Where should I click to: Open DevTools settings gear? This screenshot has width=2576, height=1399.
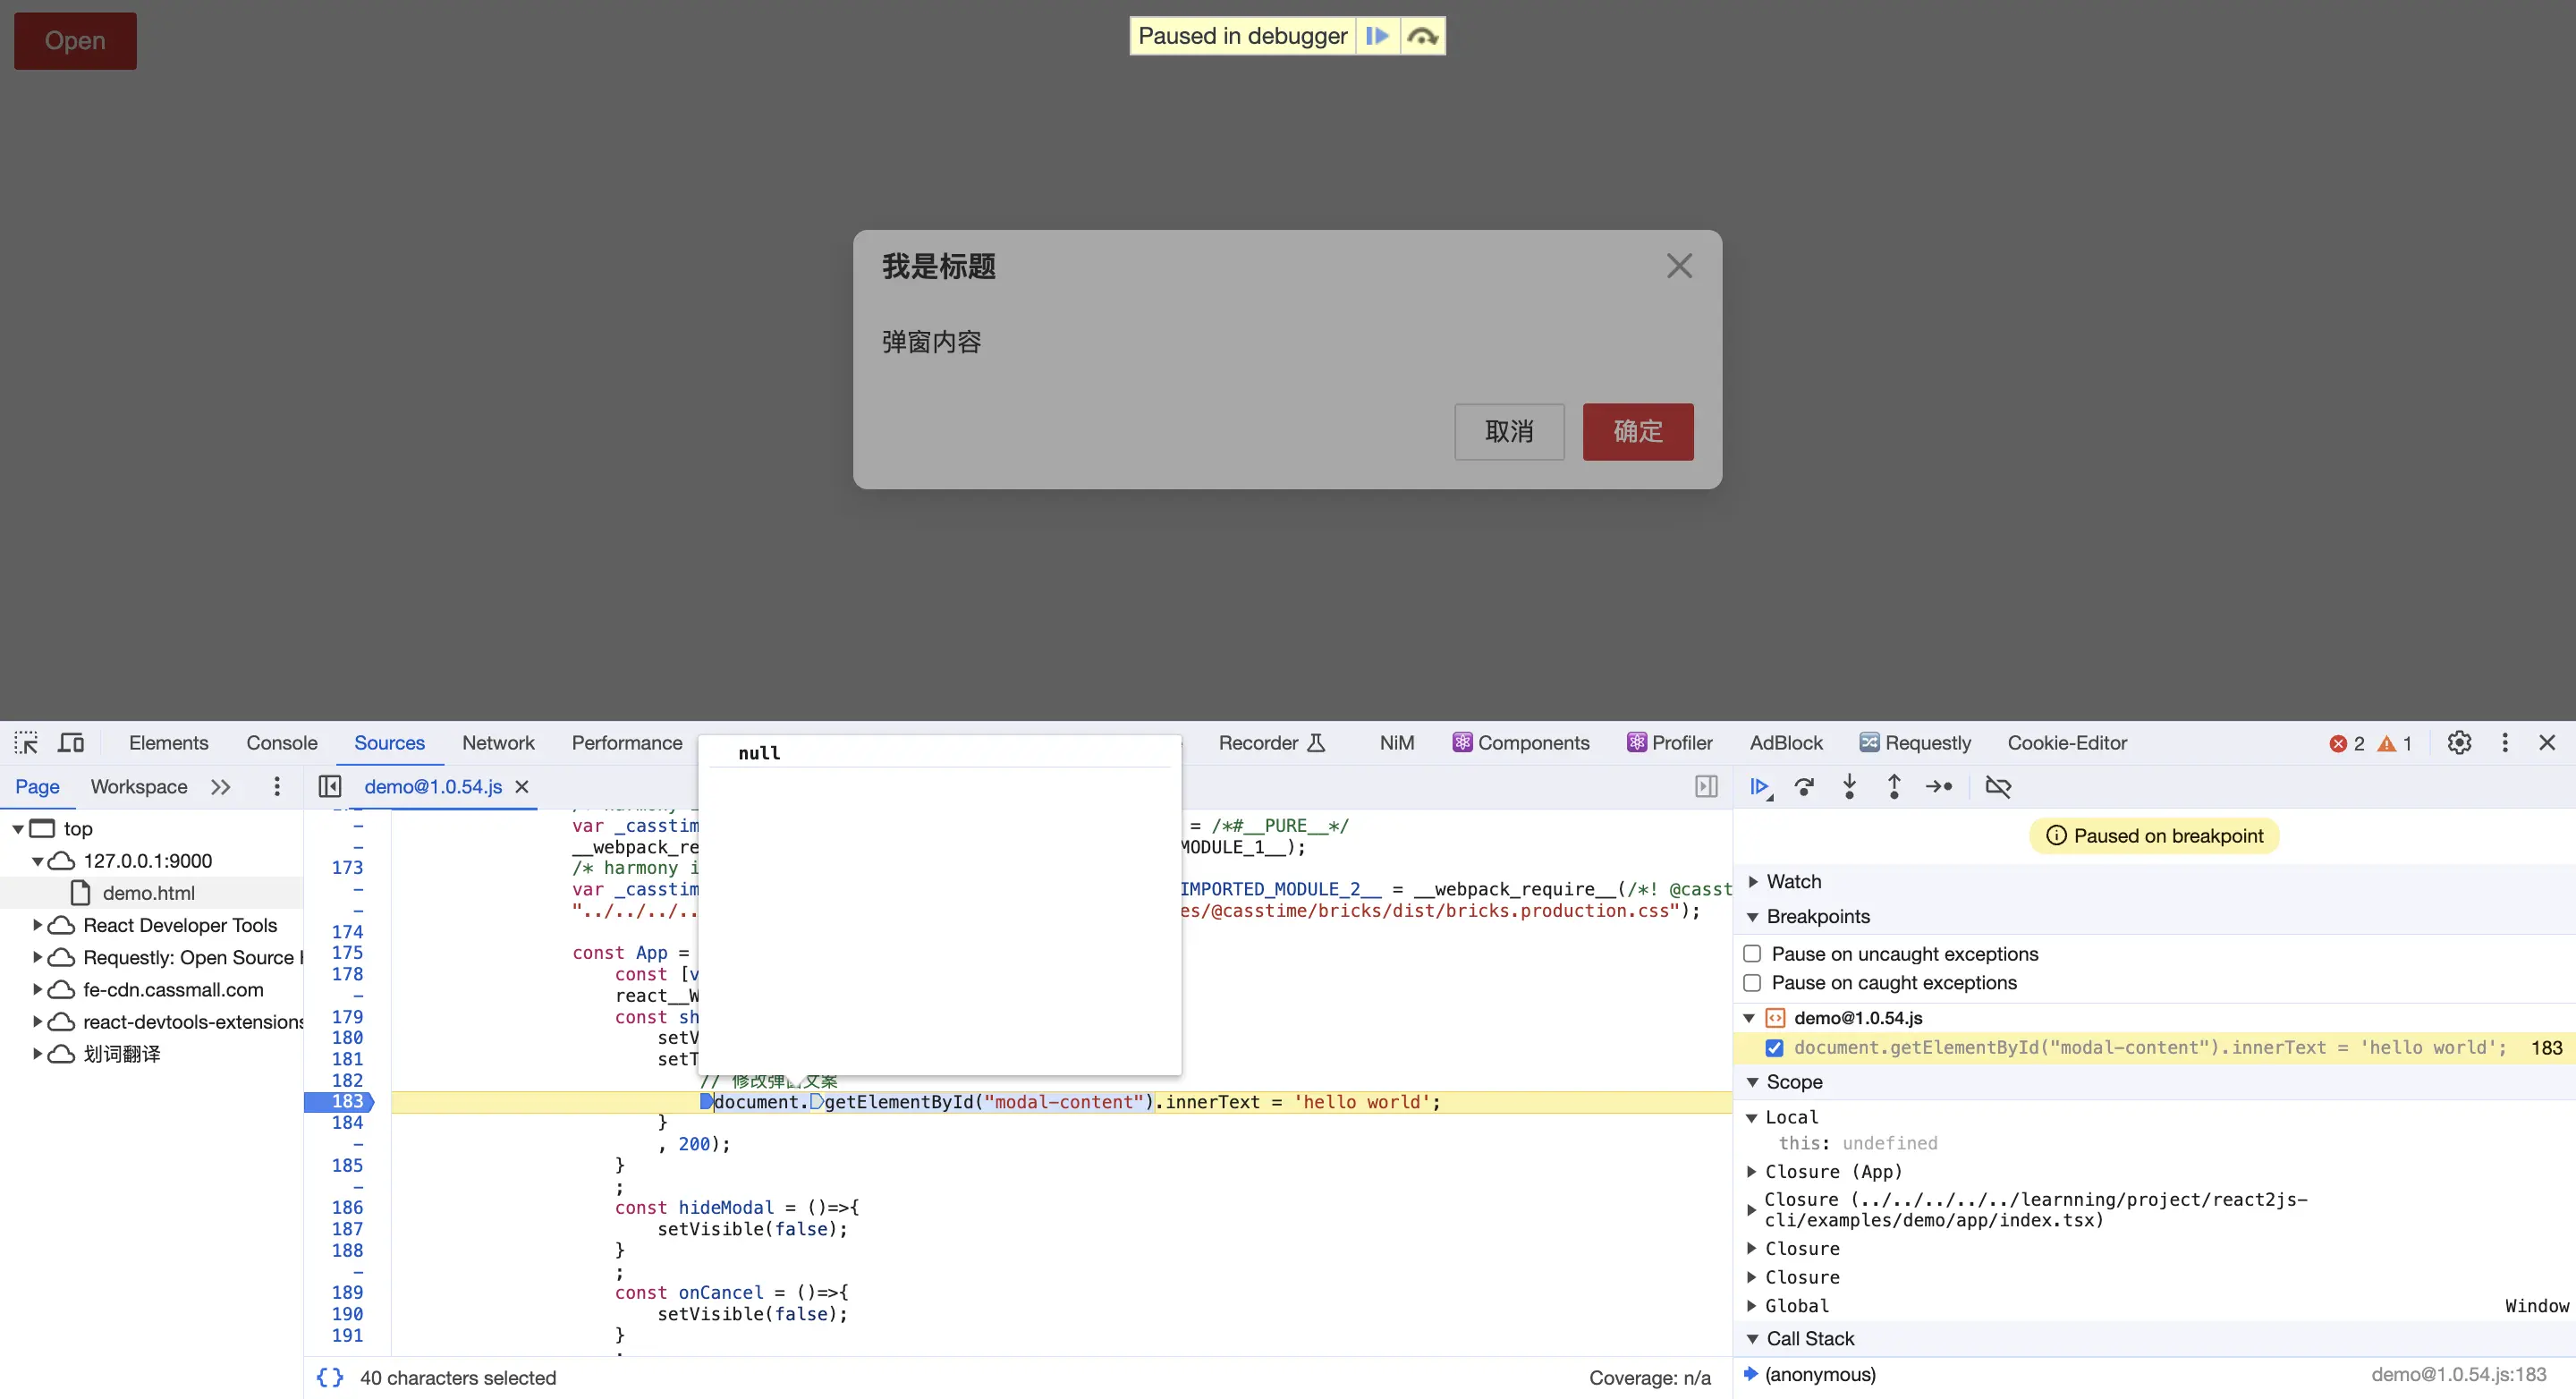(2459, 743)
